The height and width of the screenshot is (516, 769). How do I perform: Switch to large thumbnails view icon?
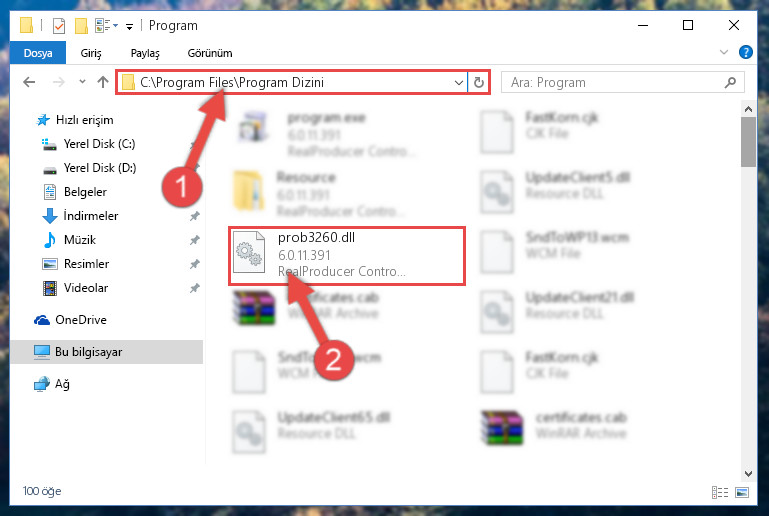tap(742, 492)
